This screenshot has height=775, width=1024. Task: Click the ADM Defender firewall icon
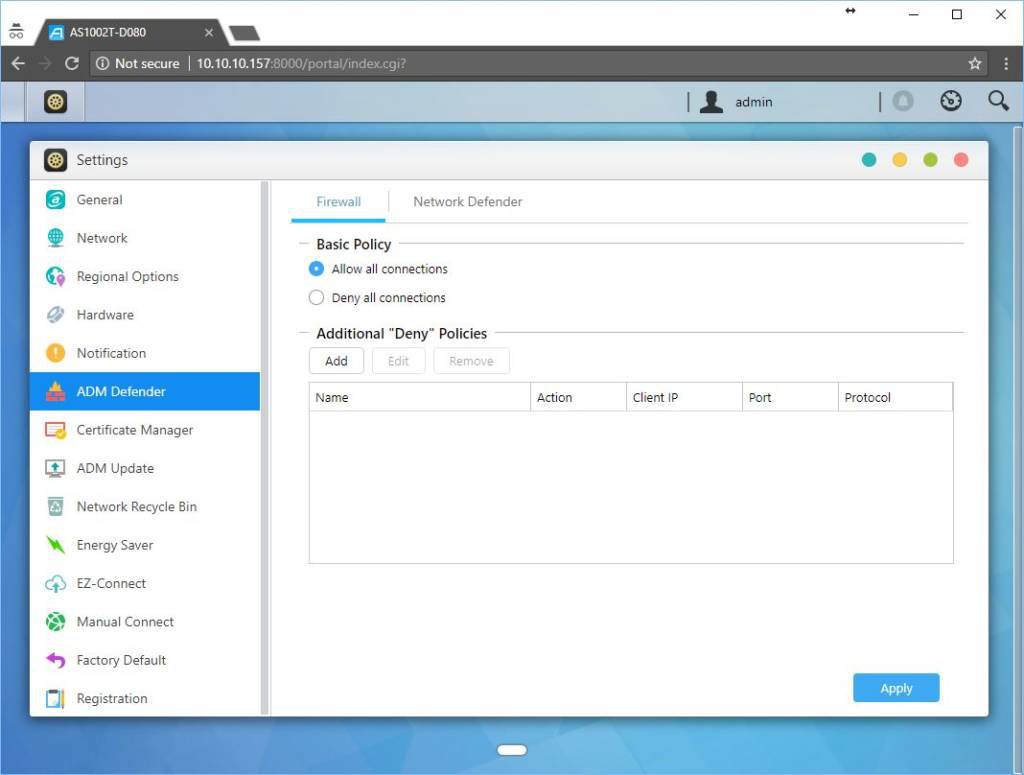pos(56,391)
